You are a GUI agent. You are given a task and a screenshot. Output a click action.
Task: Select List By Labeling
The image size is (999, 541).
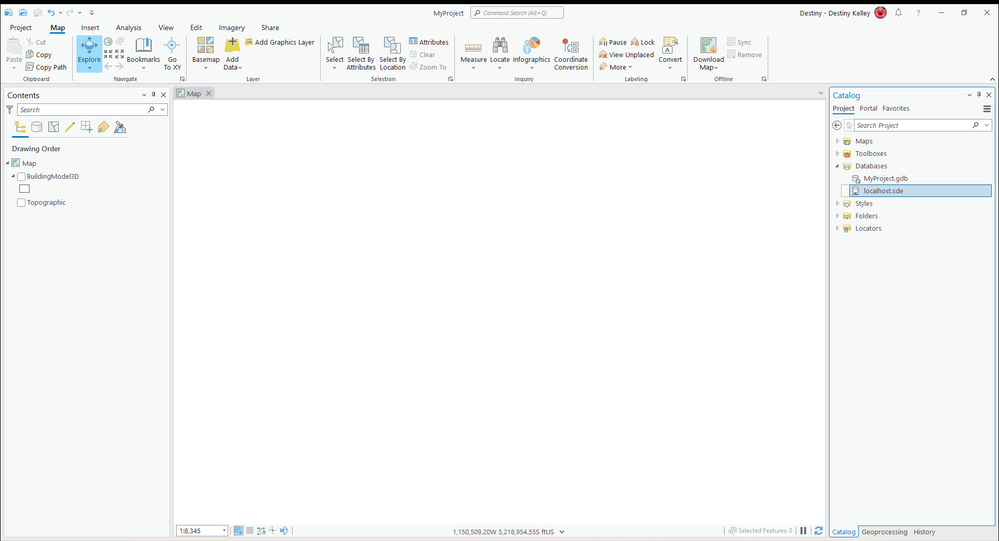pos(103,127)
